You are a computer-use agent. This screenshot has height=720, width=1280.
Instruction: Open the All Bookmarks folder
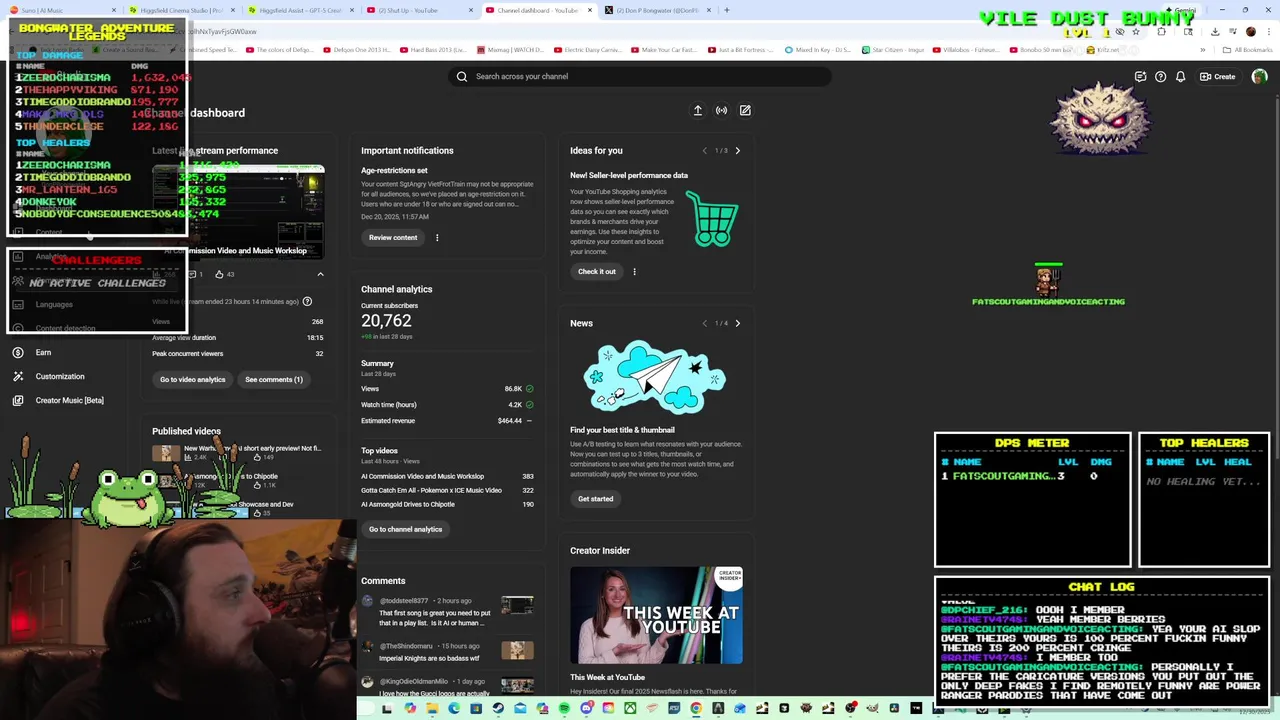coord(1247,49)
